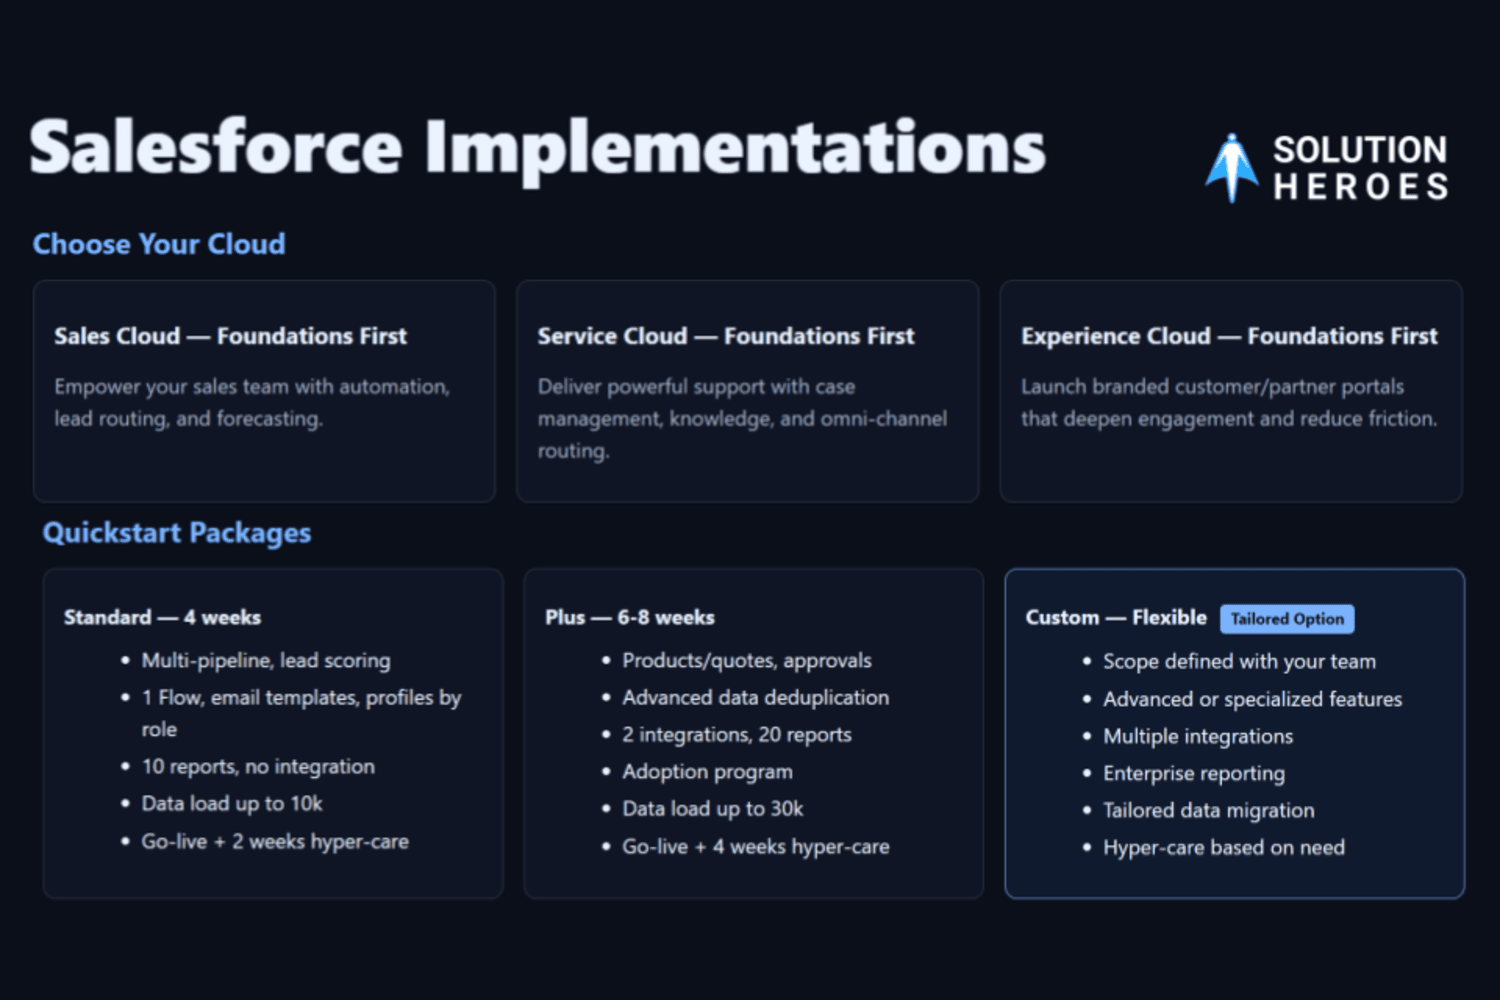This screenshot has width=1500, height=1000.
Task: Click the Data load up to 10k item
Action: pos(232,804)
